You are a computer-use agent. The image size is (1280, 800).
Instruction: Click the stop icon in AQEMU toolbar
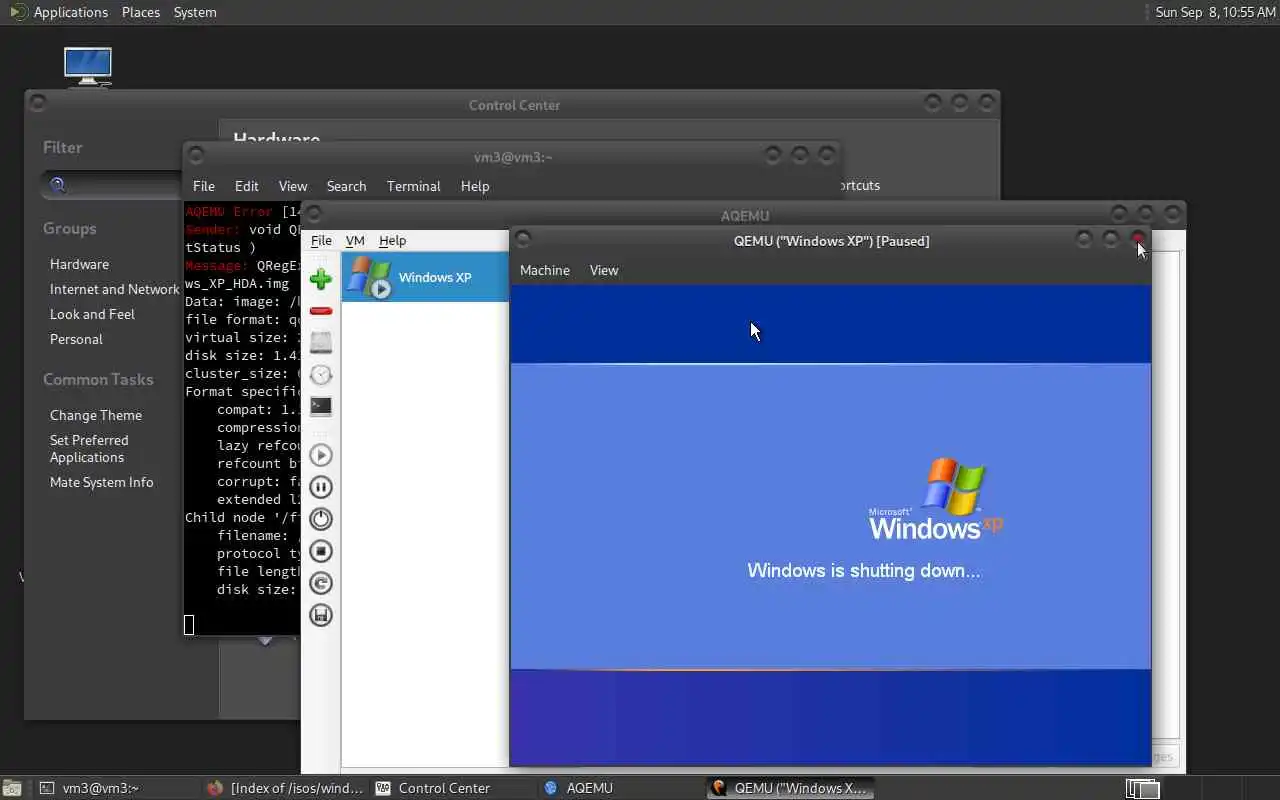click(x=321, y=551)
